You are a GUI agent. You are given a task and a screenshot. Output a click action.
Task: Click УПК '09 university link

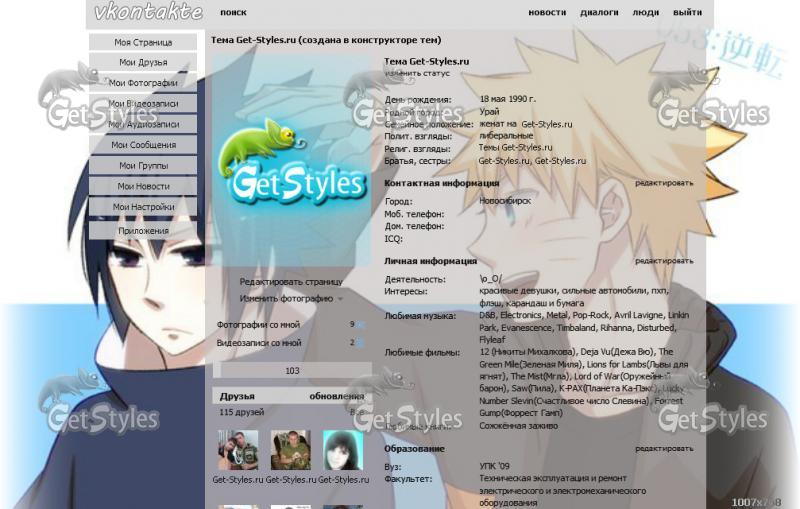click(x=494, y=466)
